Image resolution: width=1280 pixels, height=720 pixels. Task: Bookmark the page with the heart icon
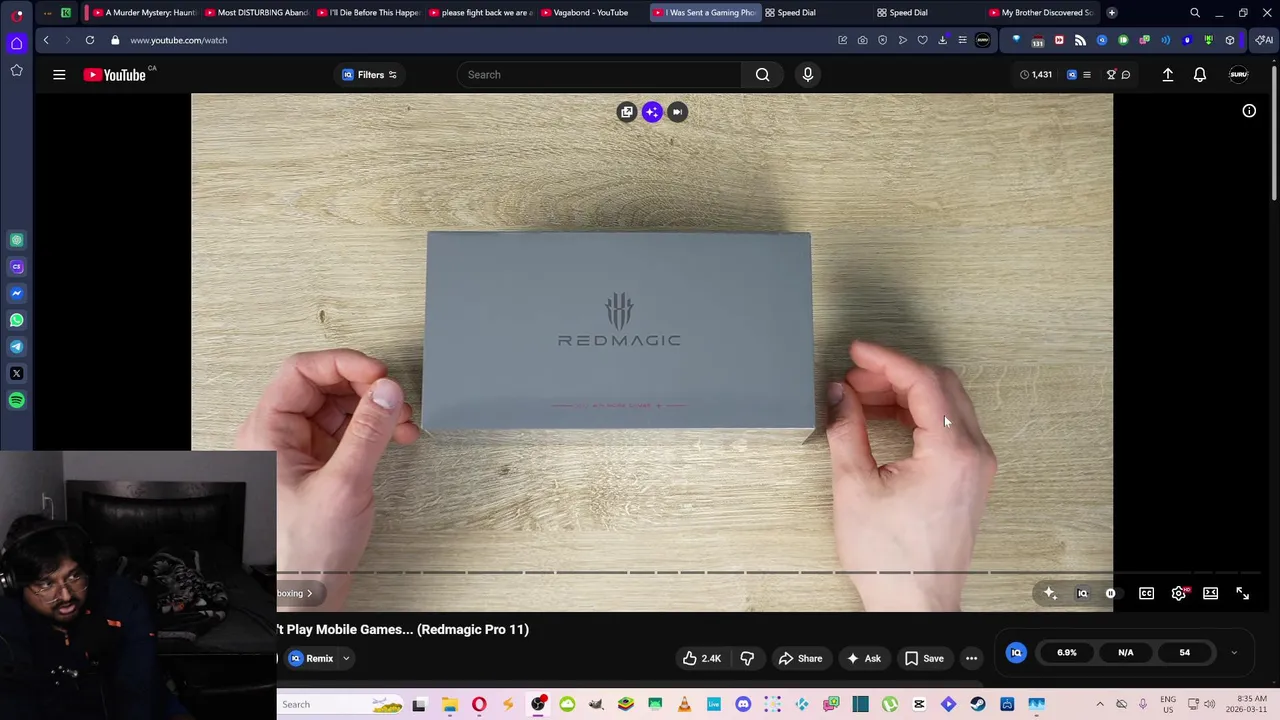922,40
